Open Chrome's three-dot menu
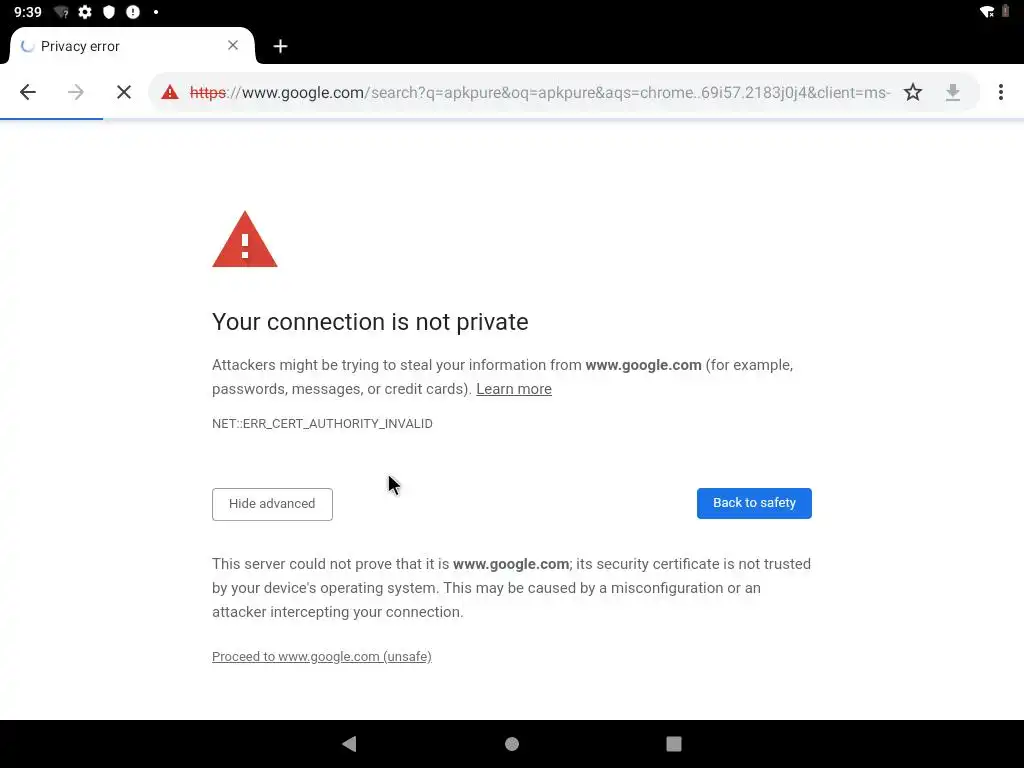 pos(1000,92)
